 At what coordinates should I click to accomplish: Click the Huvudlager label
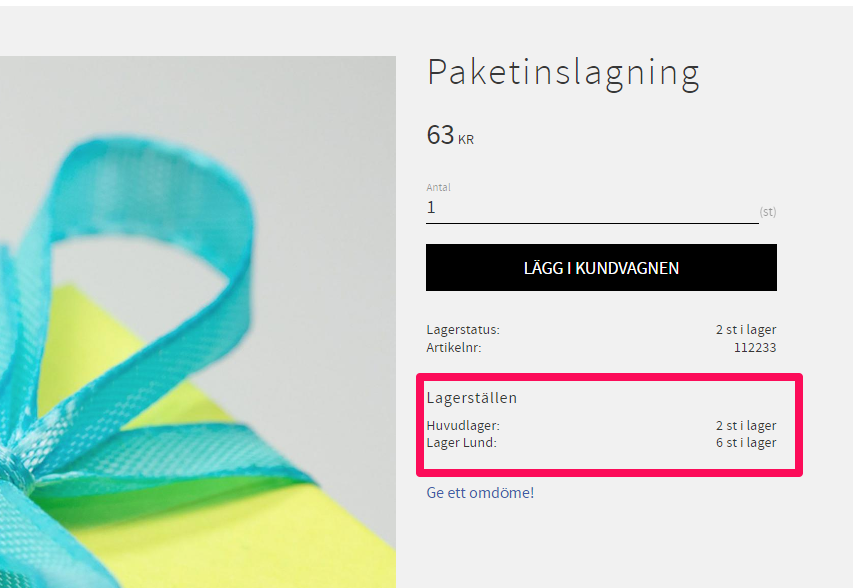463,425
